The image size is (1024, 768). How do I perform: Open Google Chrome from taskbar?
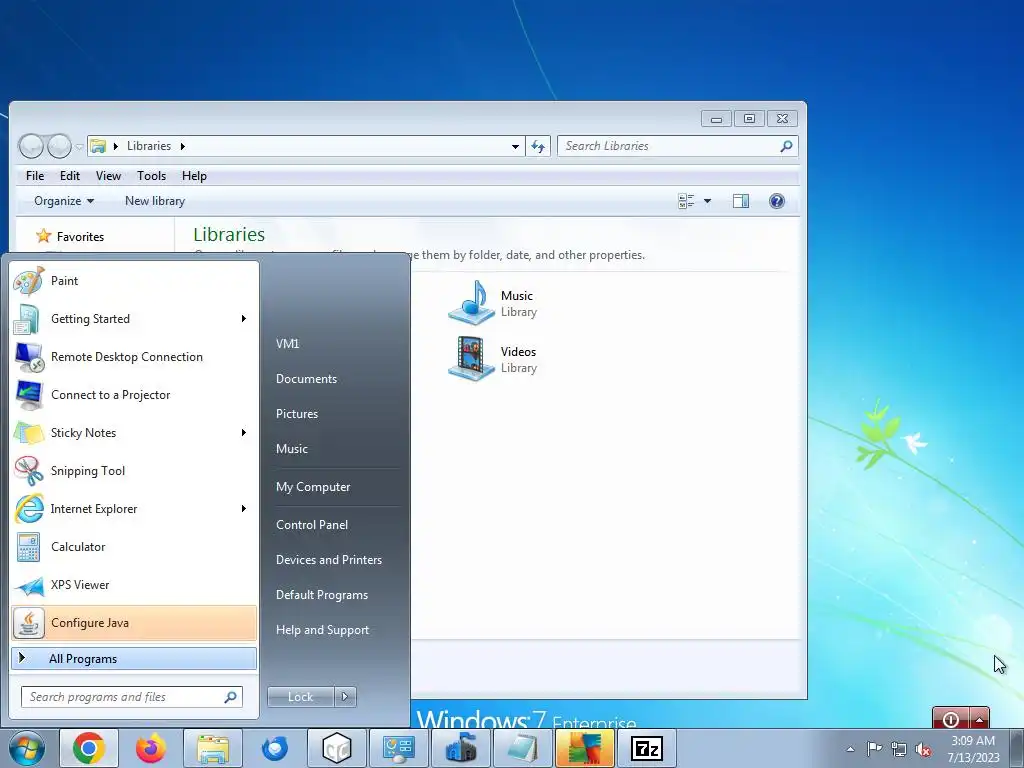click(89, 748)
